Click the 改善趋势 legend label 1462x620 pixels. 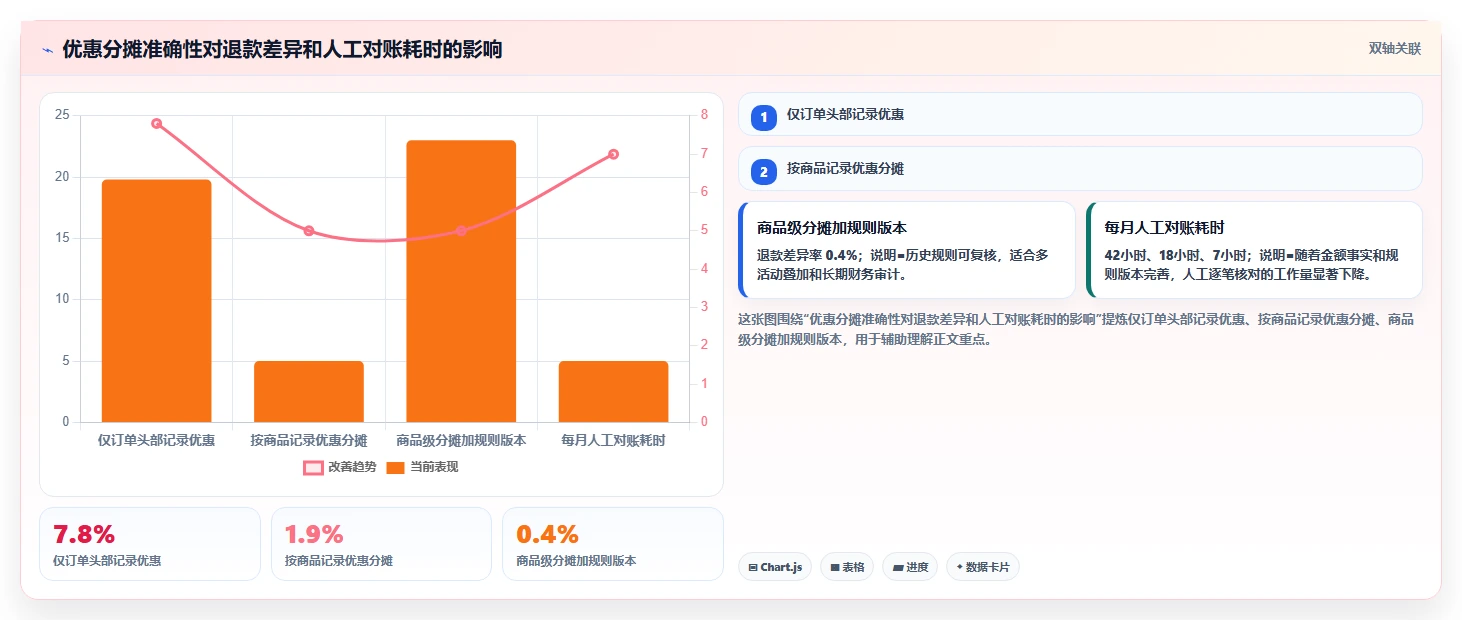tap(352, 467)
